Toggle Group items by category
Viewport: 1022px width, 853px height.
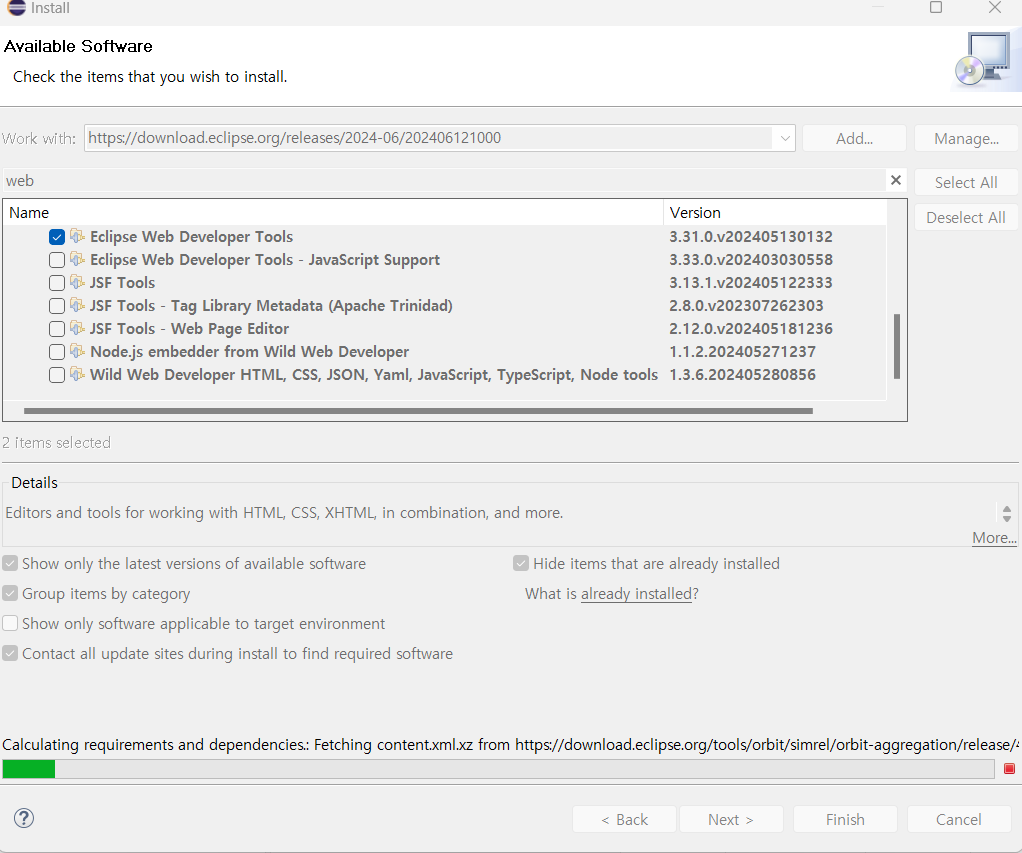[x=10, y=593]
